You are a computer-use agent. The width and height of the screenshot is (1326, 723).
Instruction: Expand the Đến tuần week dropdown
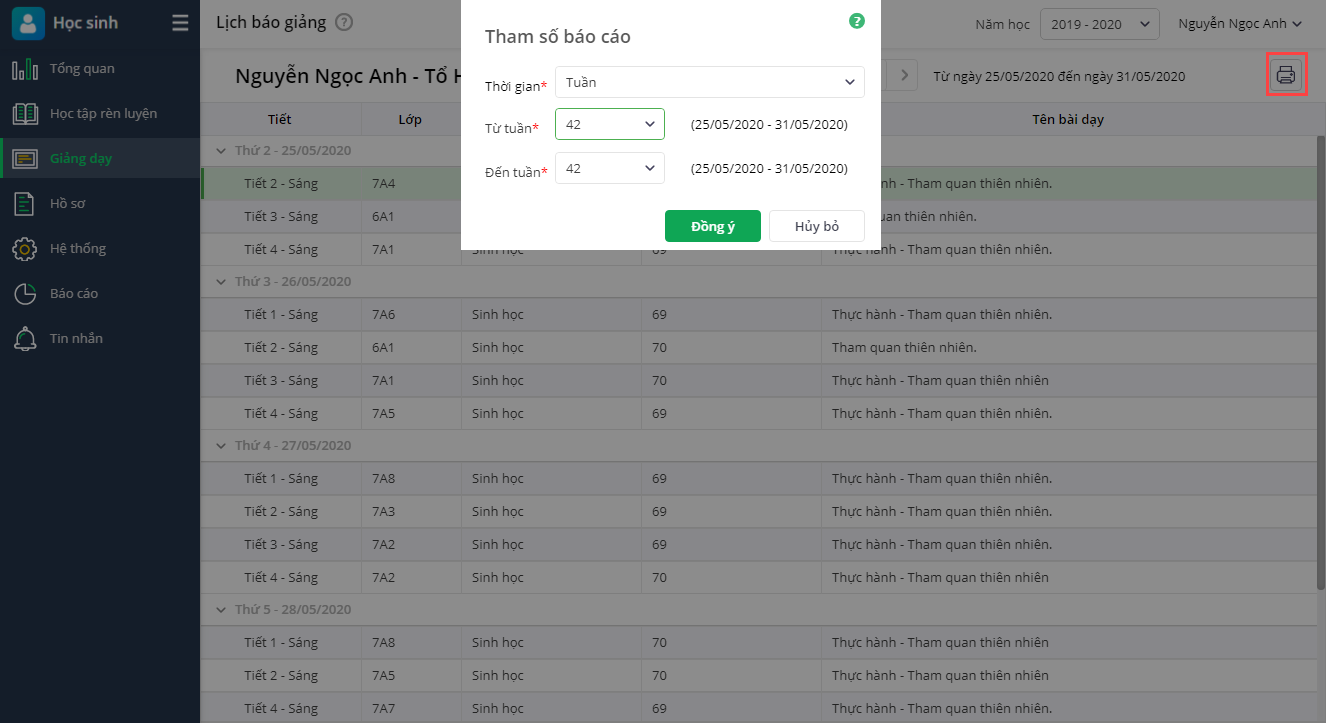pos(609,169)
